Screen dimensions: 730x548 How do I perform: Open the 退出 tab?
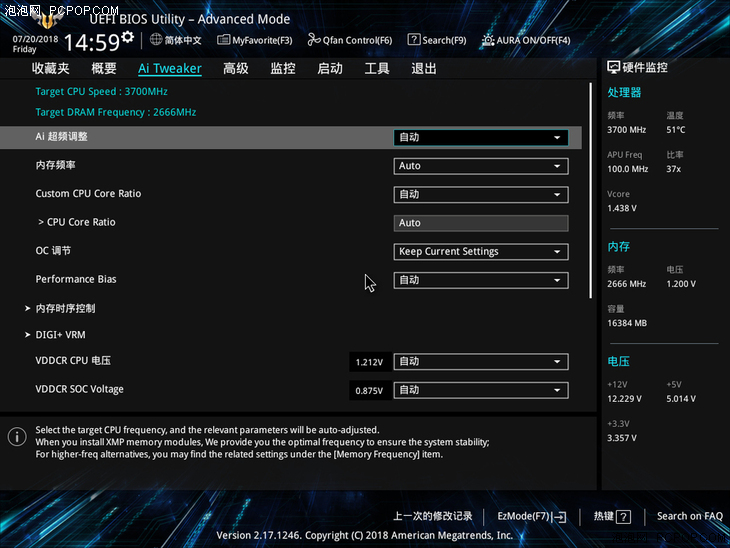click(424, 68)
